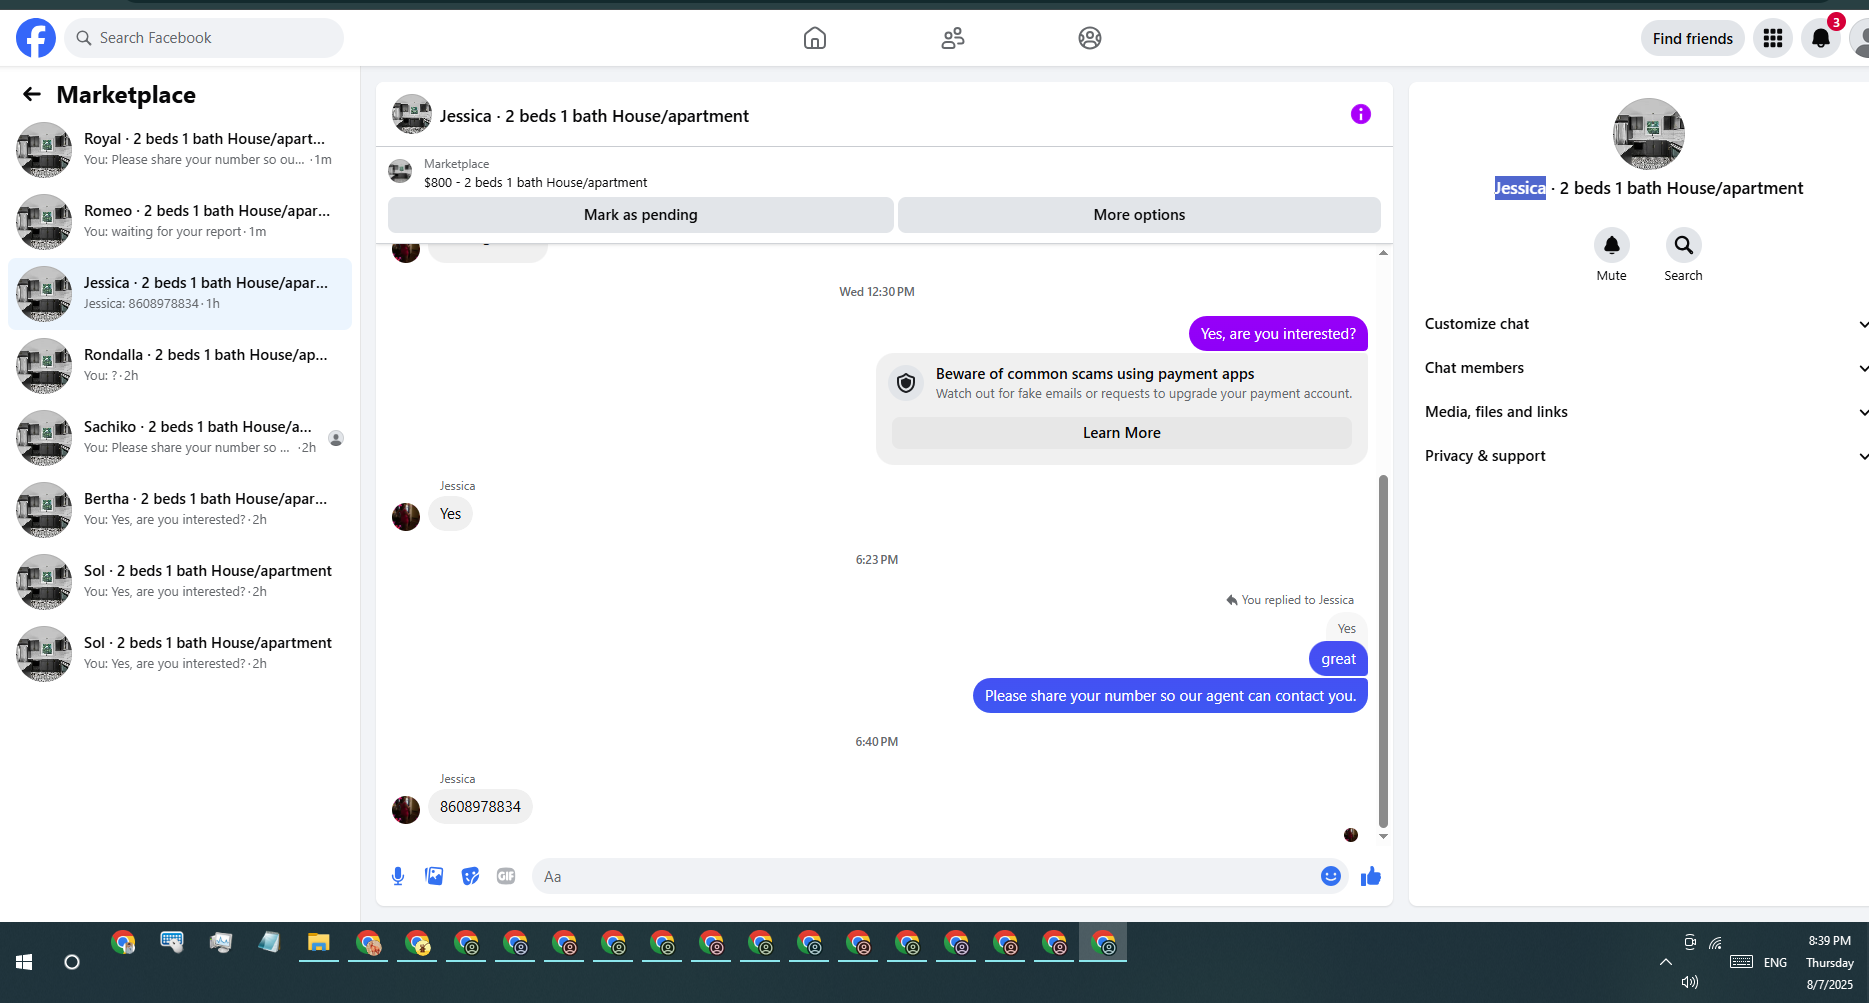The image size is (1869, 1003).
Task: Open the emoji picker in message box
Action: click(x=1331, y=876)
